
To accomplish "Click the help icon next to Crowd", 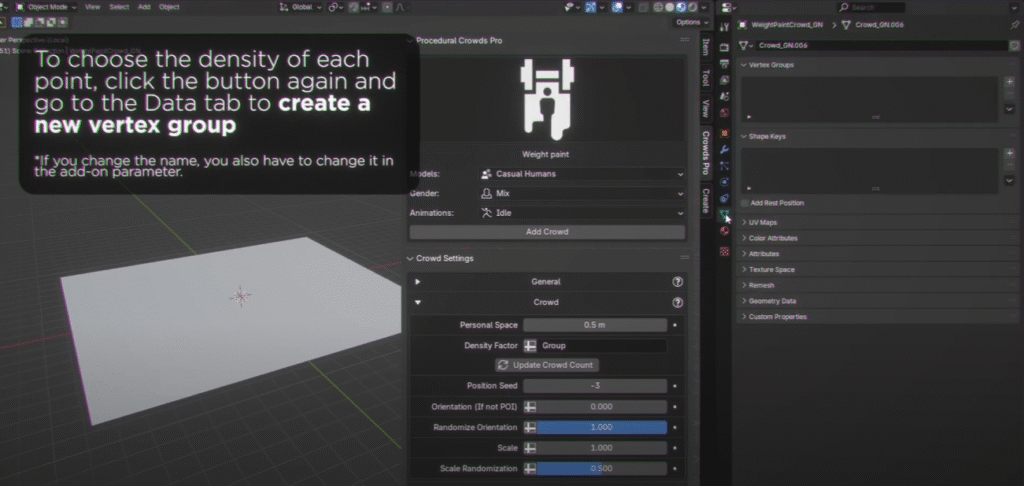I will point(677,302).
